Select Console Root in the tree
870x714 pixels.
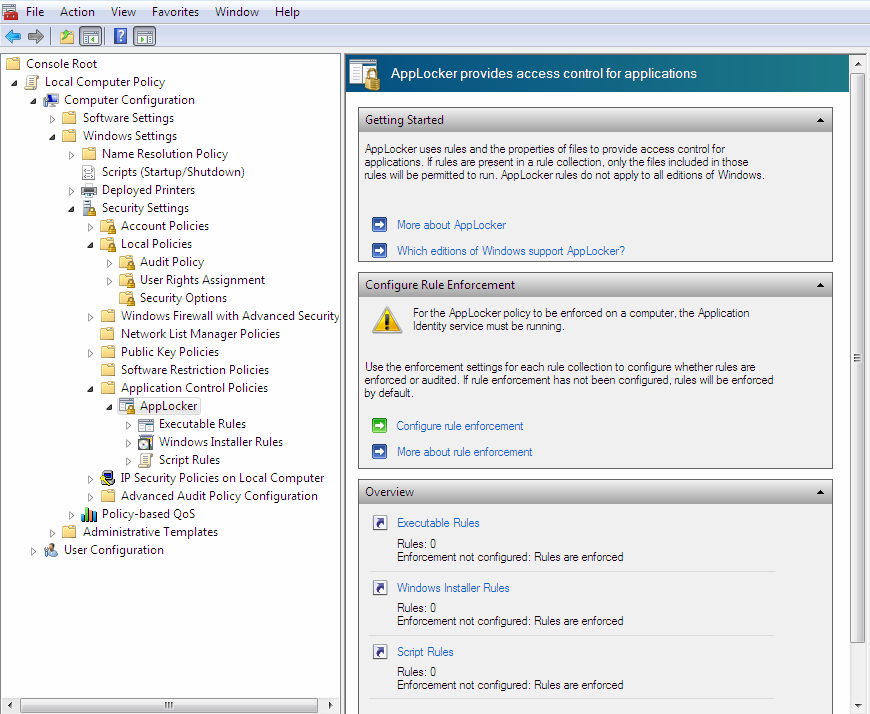click(x=62, y=64)
